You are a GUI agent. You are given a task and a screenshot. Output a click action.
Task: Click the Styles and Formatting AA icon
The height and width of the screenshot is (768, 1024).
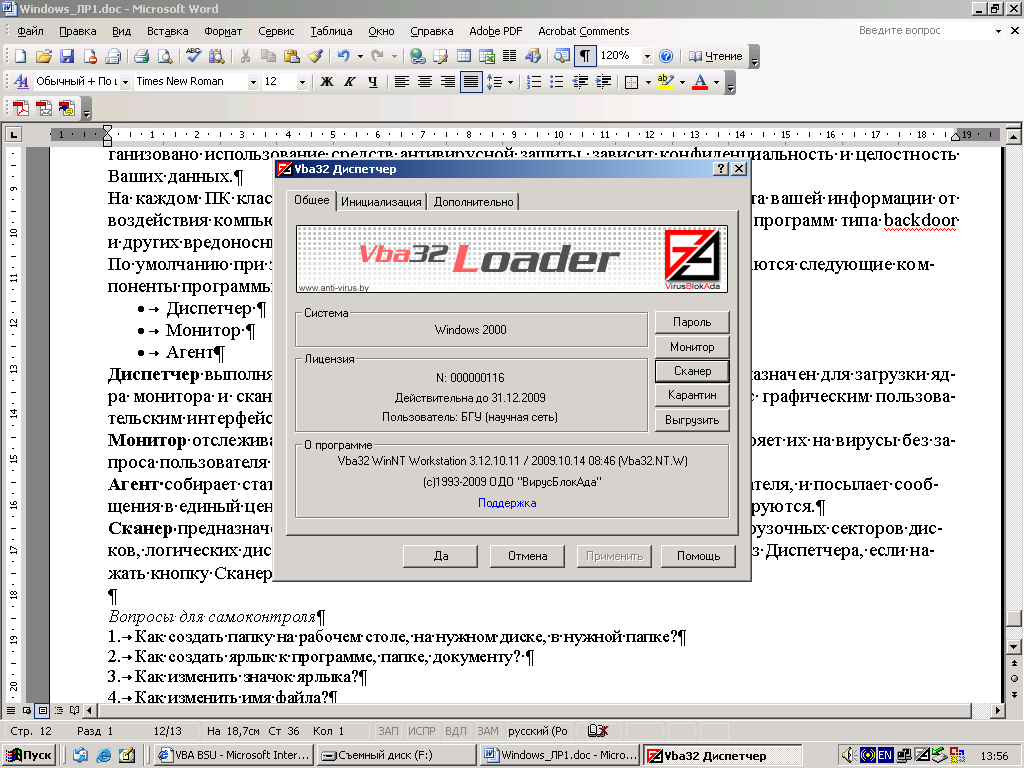[21, 82]
